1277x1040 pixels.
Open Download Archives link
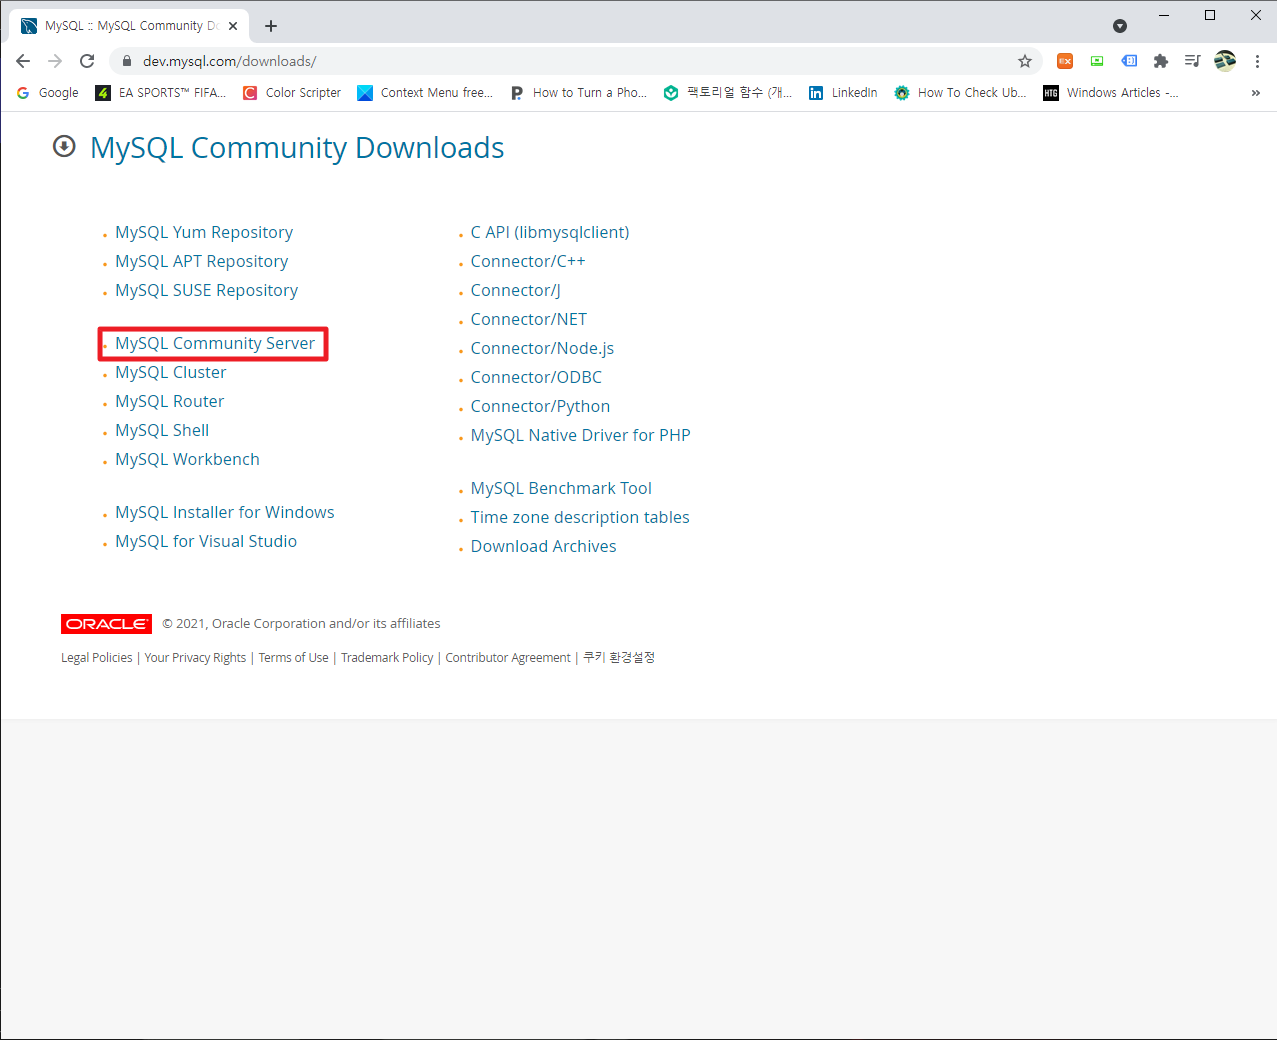click(x=544, y=546)
